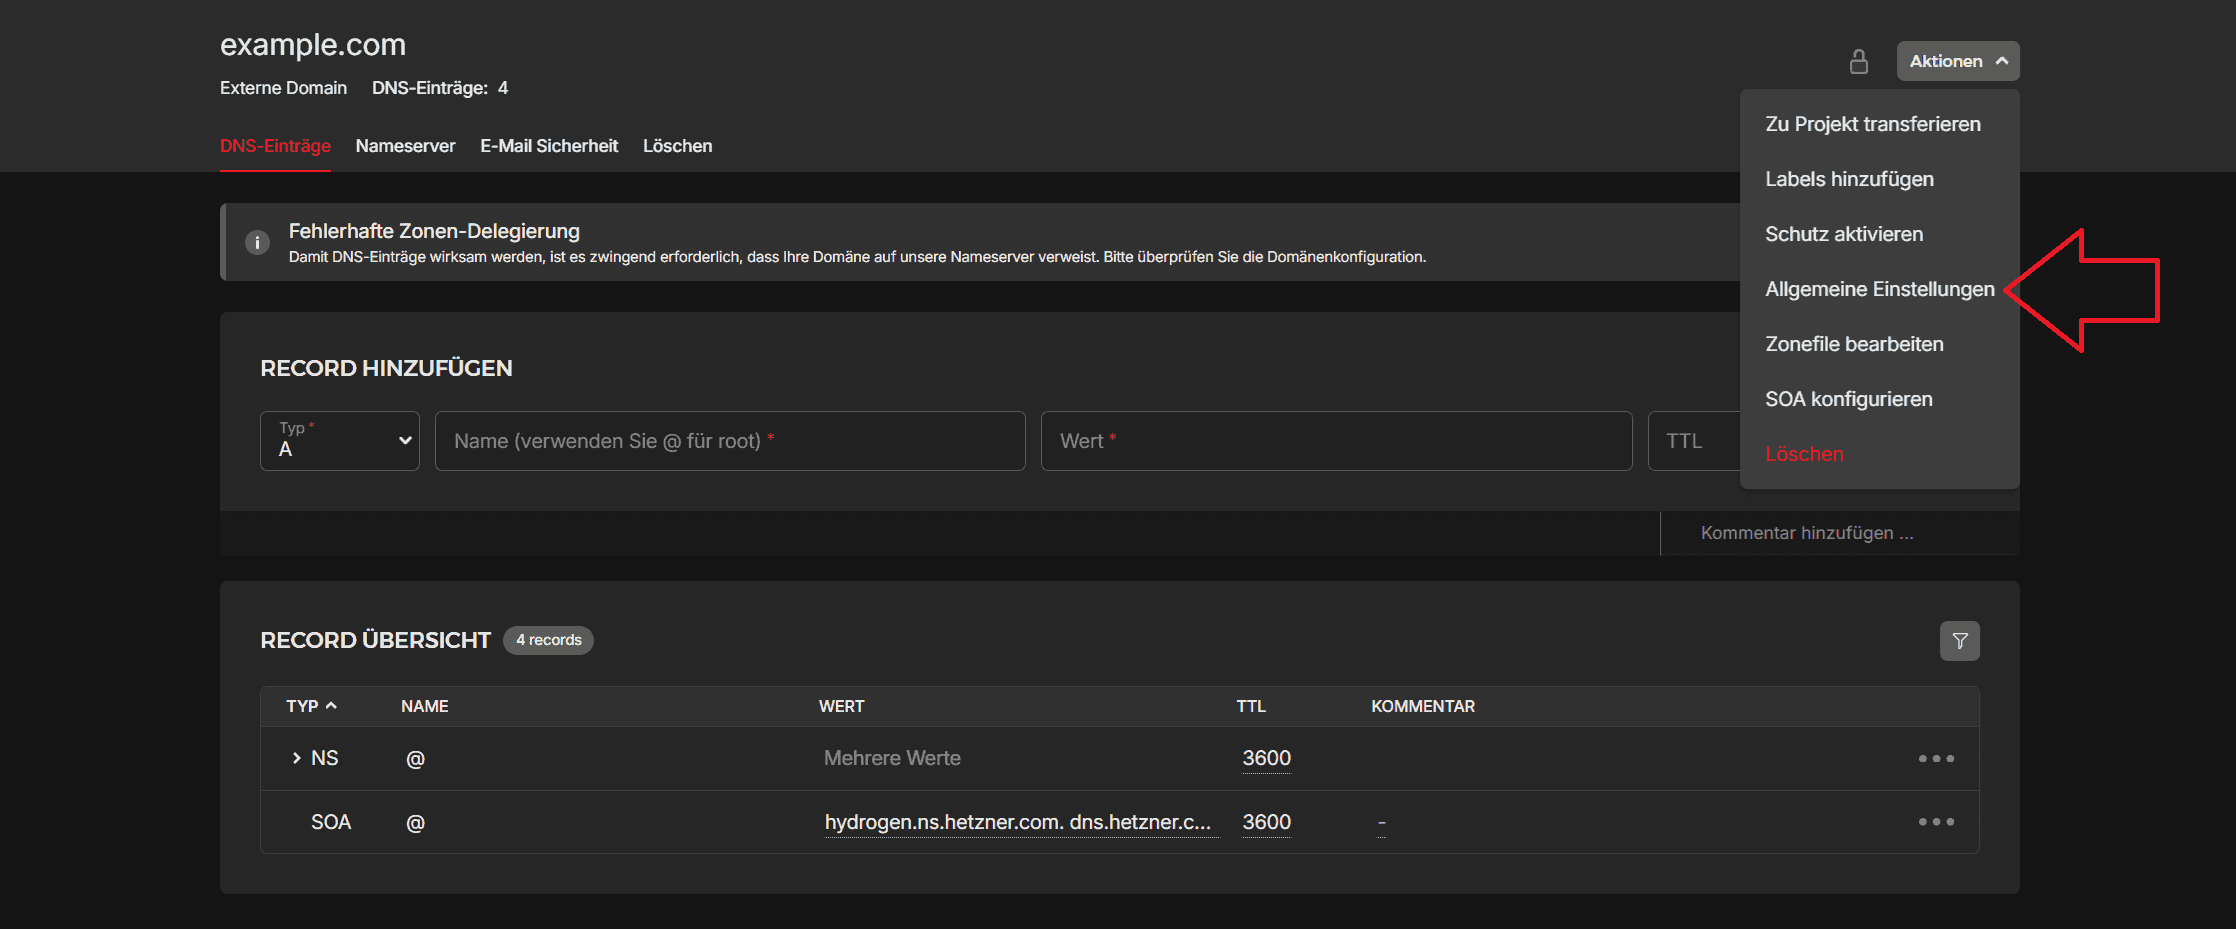Click into the record Name input field
Viewport: 2236px width, 929px height.
tap(729, 441)
